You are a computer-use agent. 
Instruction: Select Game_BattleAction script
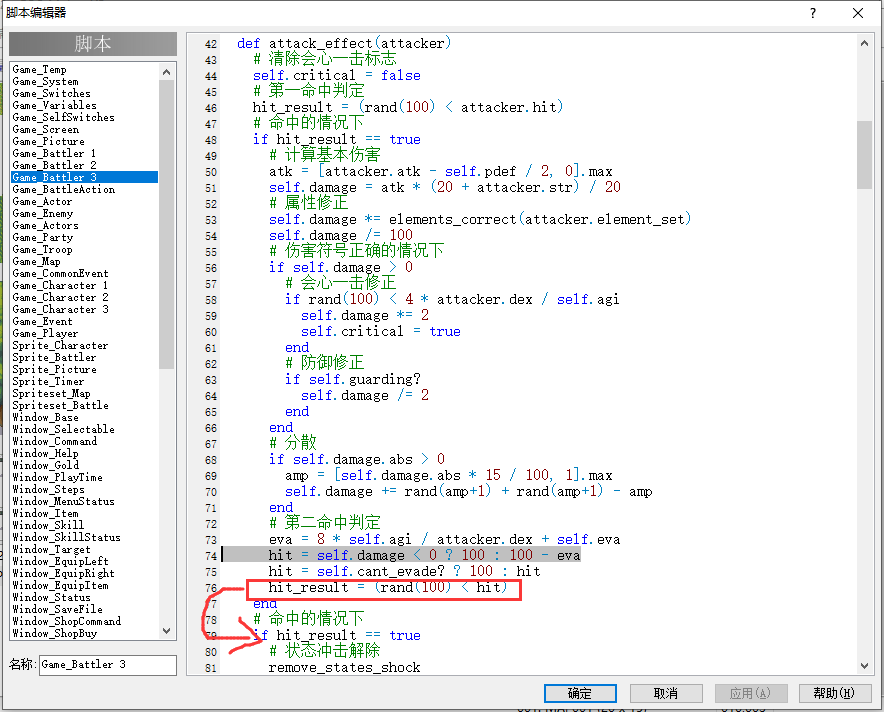[64, 189]
